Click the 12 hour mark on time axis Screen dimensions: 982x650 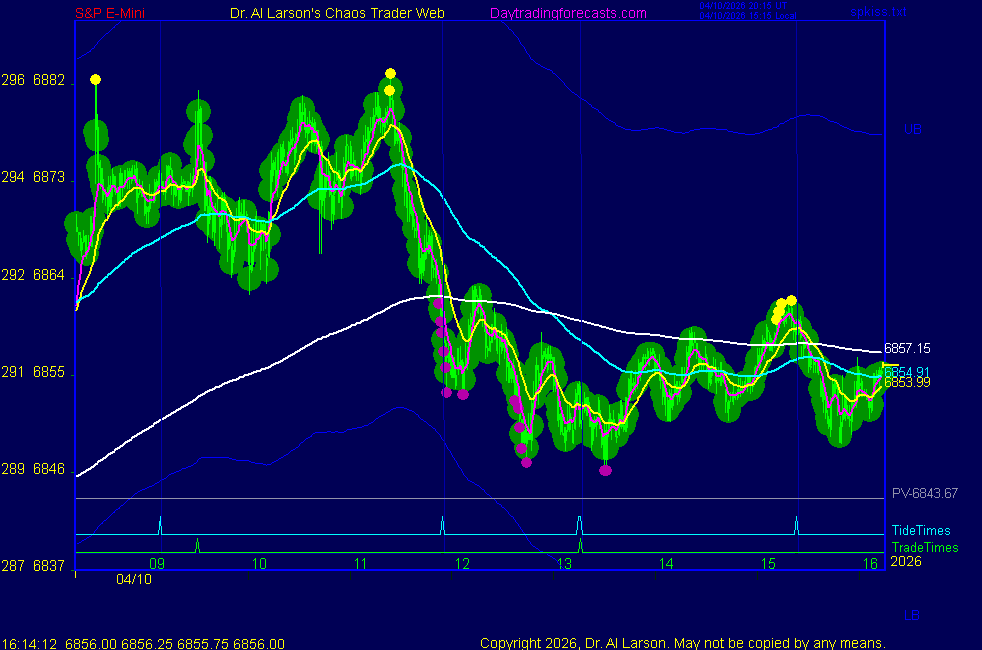pos(461,564)
